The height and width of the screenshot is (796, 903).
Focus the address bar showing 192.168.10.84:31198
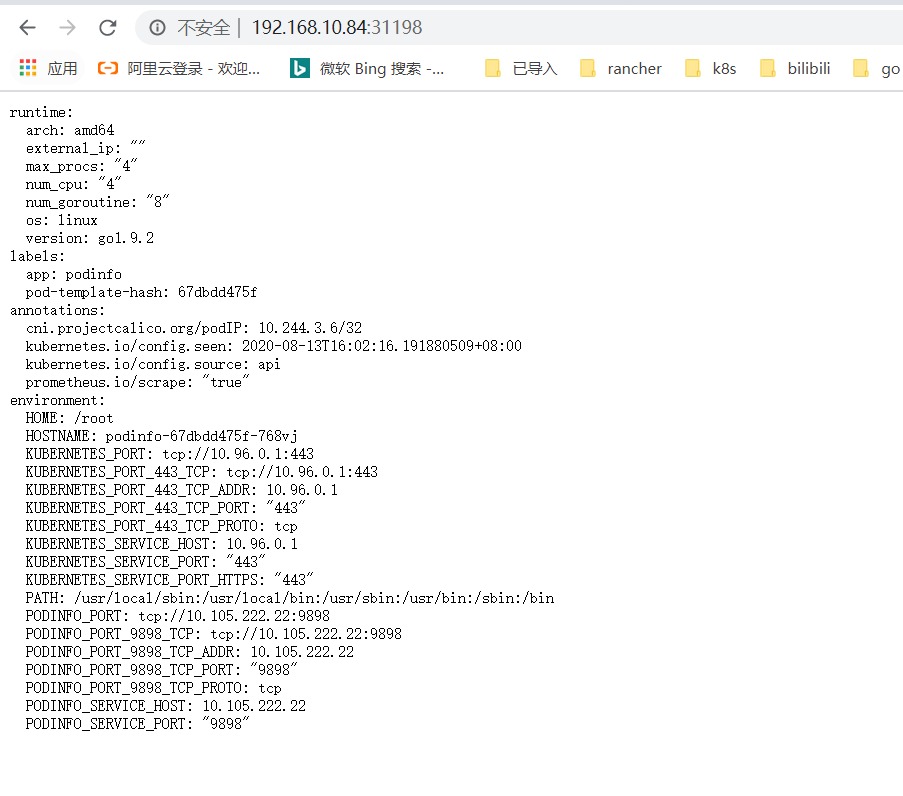(x=500, y=28)
